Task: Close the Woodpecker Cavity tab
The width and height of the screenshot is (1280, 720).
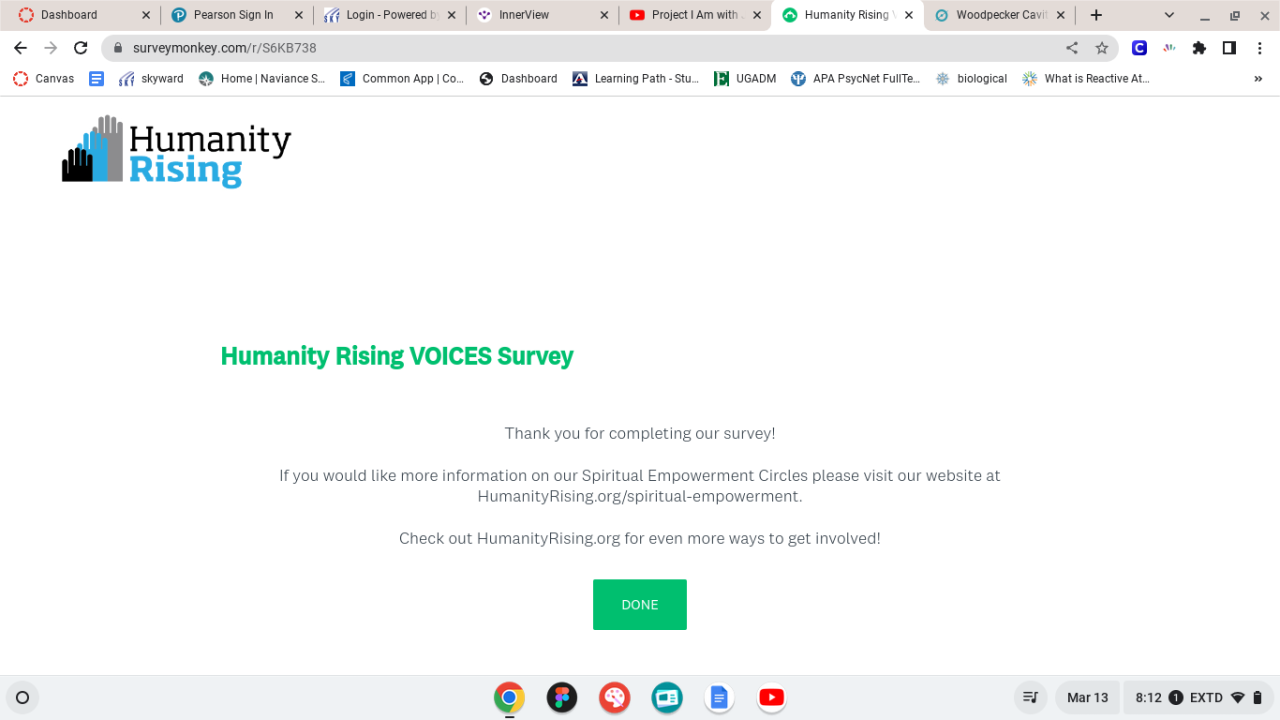Action: point(1061,15)
